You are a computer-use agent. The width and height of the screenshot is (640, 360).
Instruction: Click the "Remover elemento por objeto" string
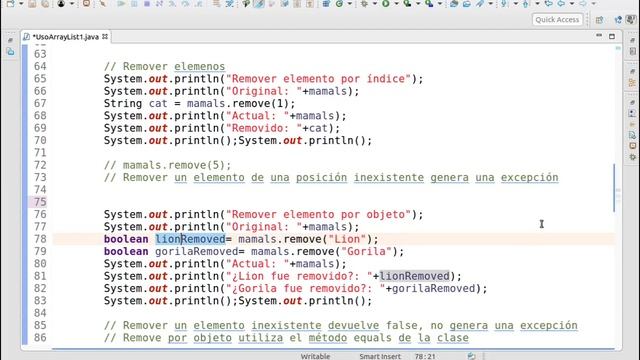click(319, 215)
